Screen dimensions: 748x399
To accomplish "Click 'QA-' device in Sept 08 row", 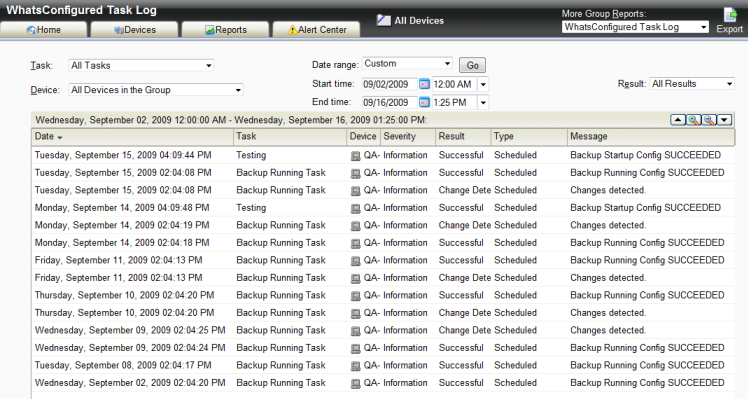I will click(x=372, y=365).
